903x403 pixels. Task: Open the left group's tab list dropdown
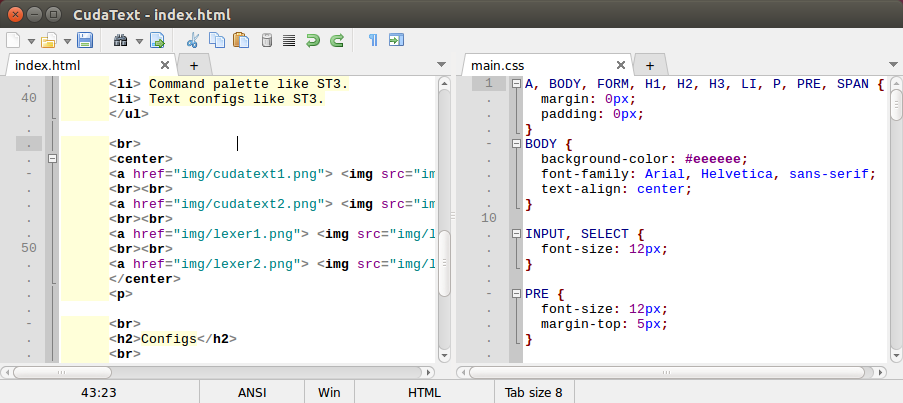pos(442,64)
